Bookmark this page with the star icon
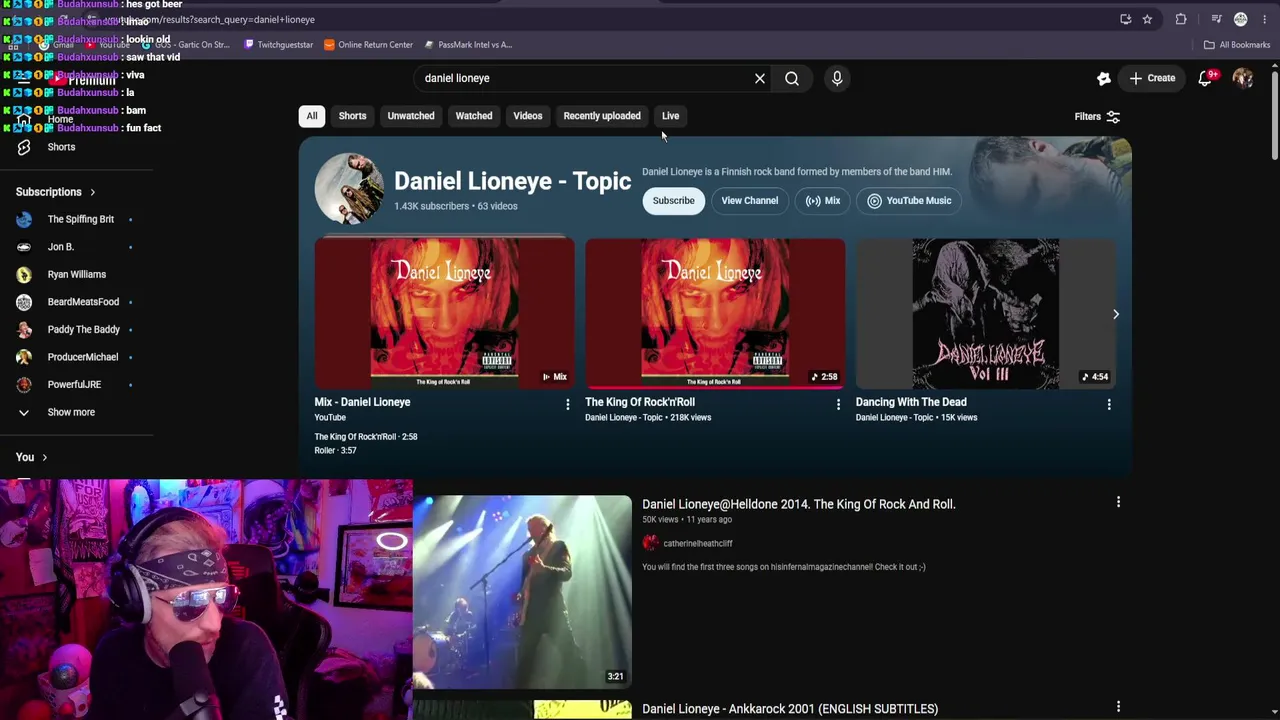Screen dimensions: 1280x720 (1147, 19)
